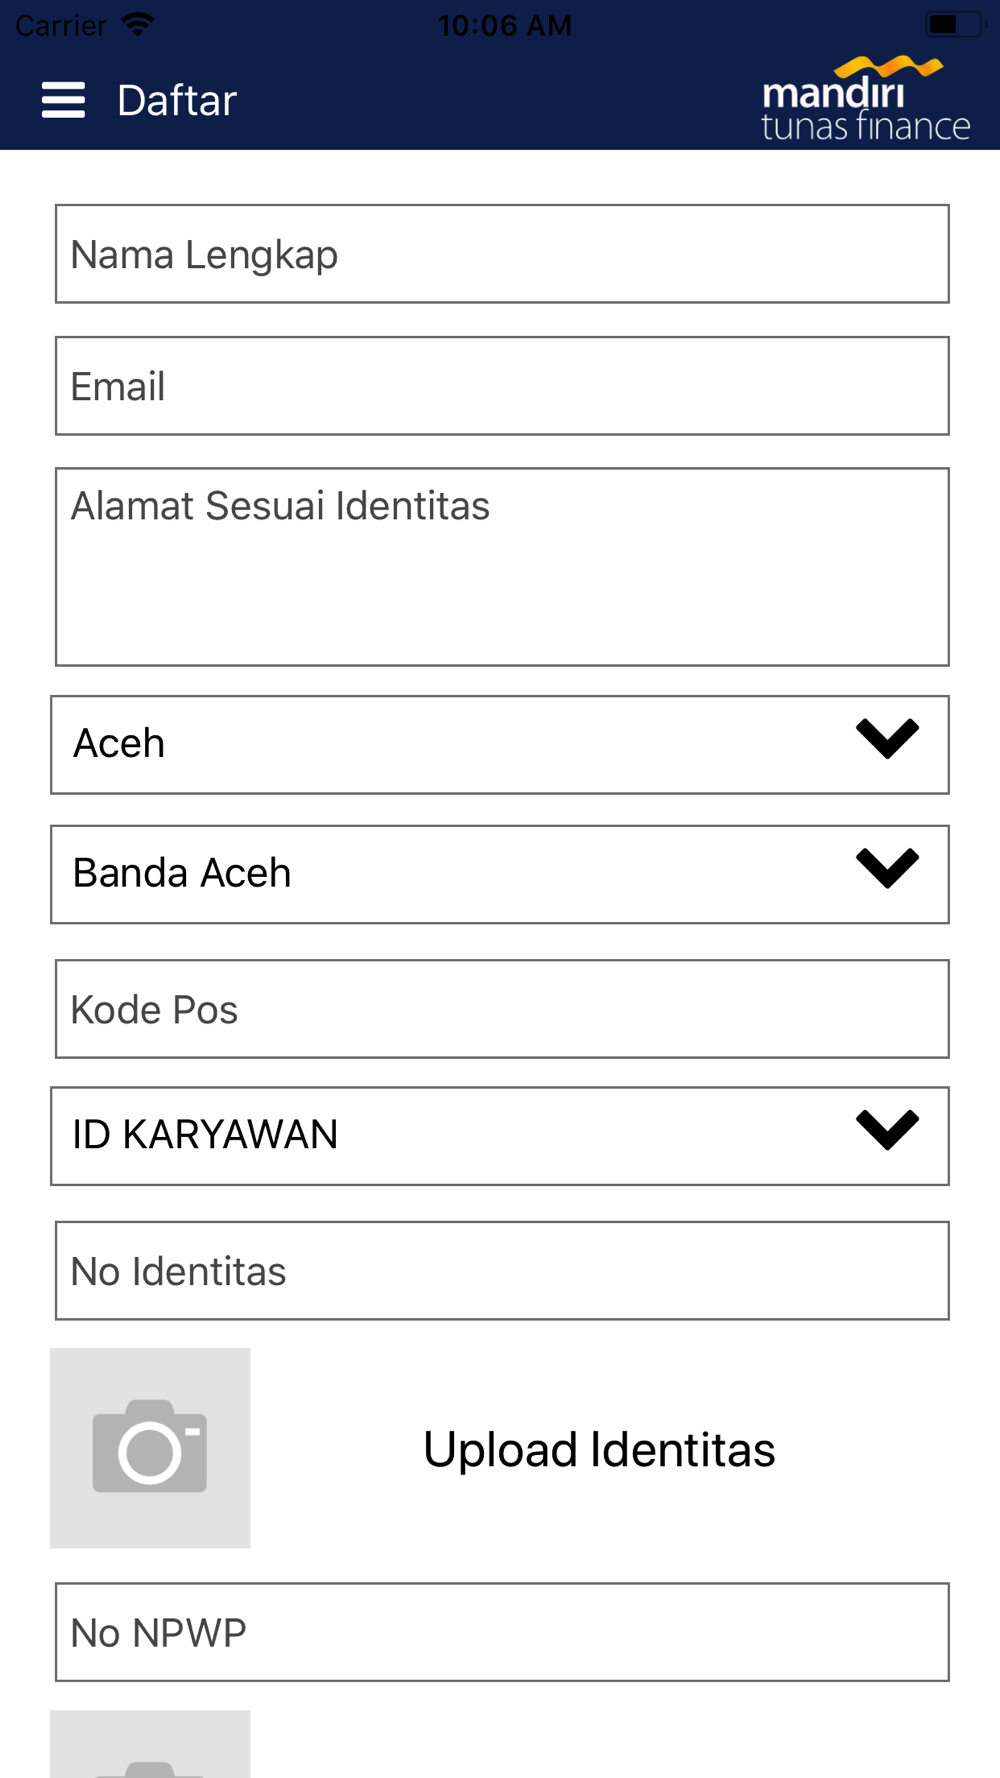
Task: Select the Kode Pos field
Action: coord(502,1009)
